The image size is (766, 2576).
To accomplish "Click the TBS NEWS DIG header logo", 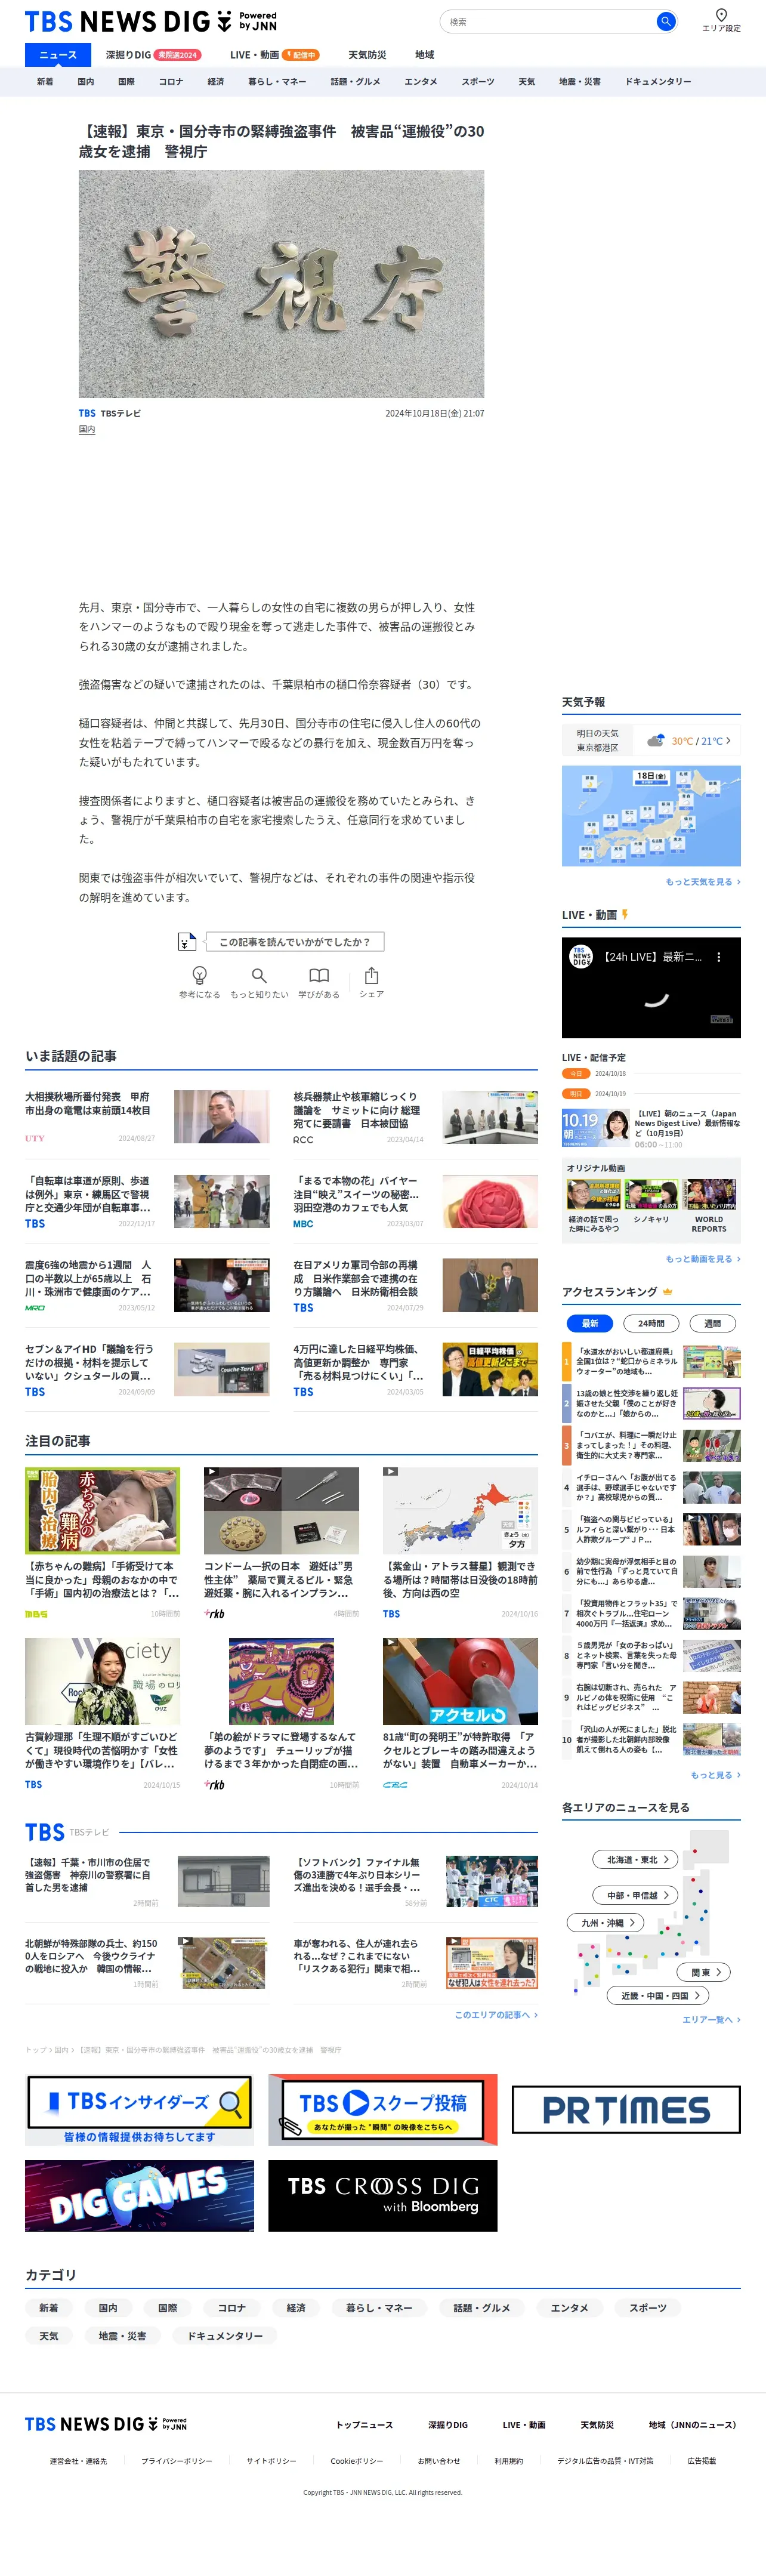I will [x=150, y=21].
